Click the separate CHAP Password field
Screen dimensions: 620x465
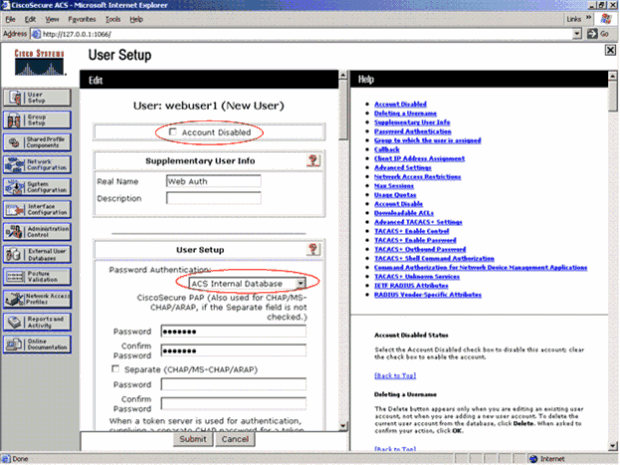pos(233,384)
